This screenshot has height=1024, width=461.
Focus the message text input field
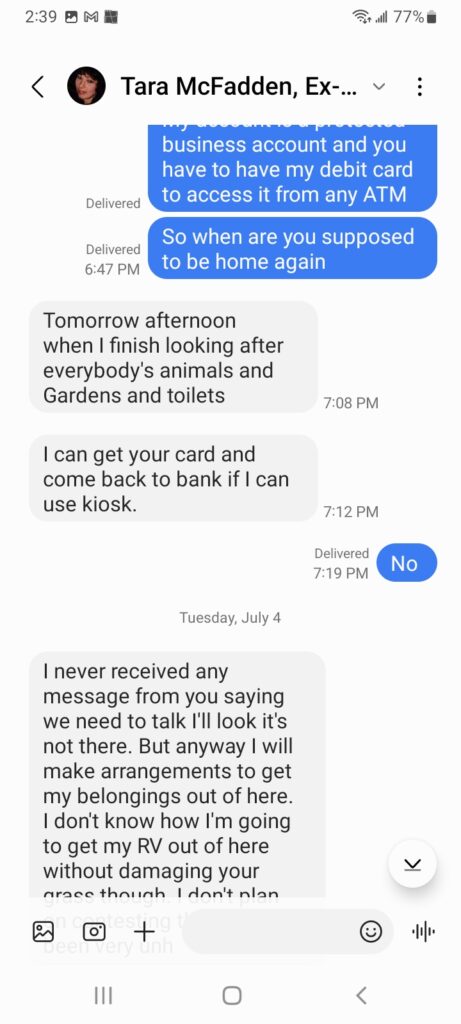tap(268, 932)
